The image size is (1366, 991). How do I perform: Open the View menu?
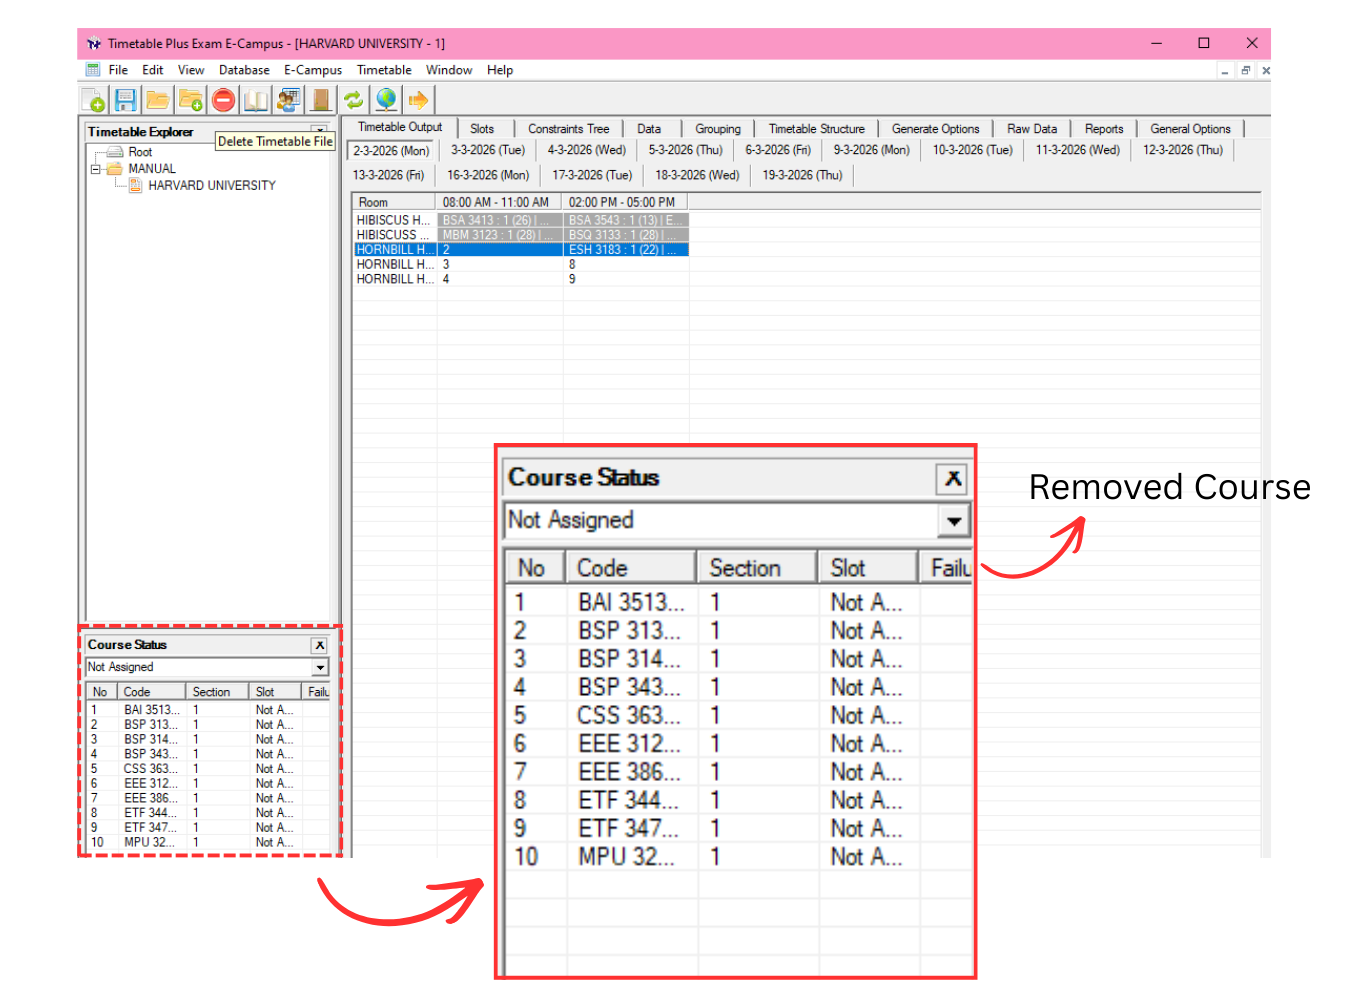(191, 70)
